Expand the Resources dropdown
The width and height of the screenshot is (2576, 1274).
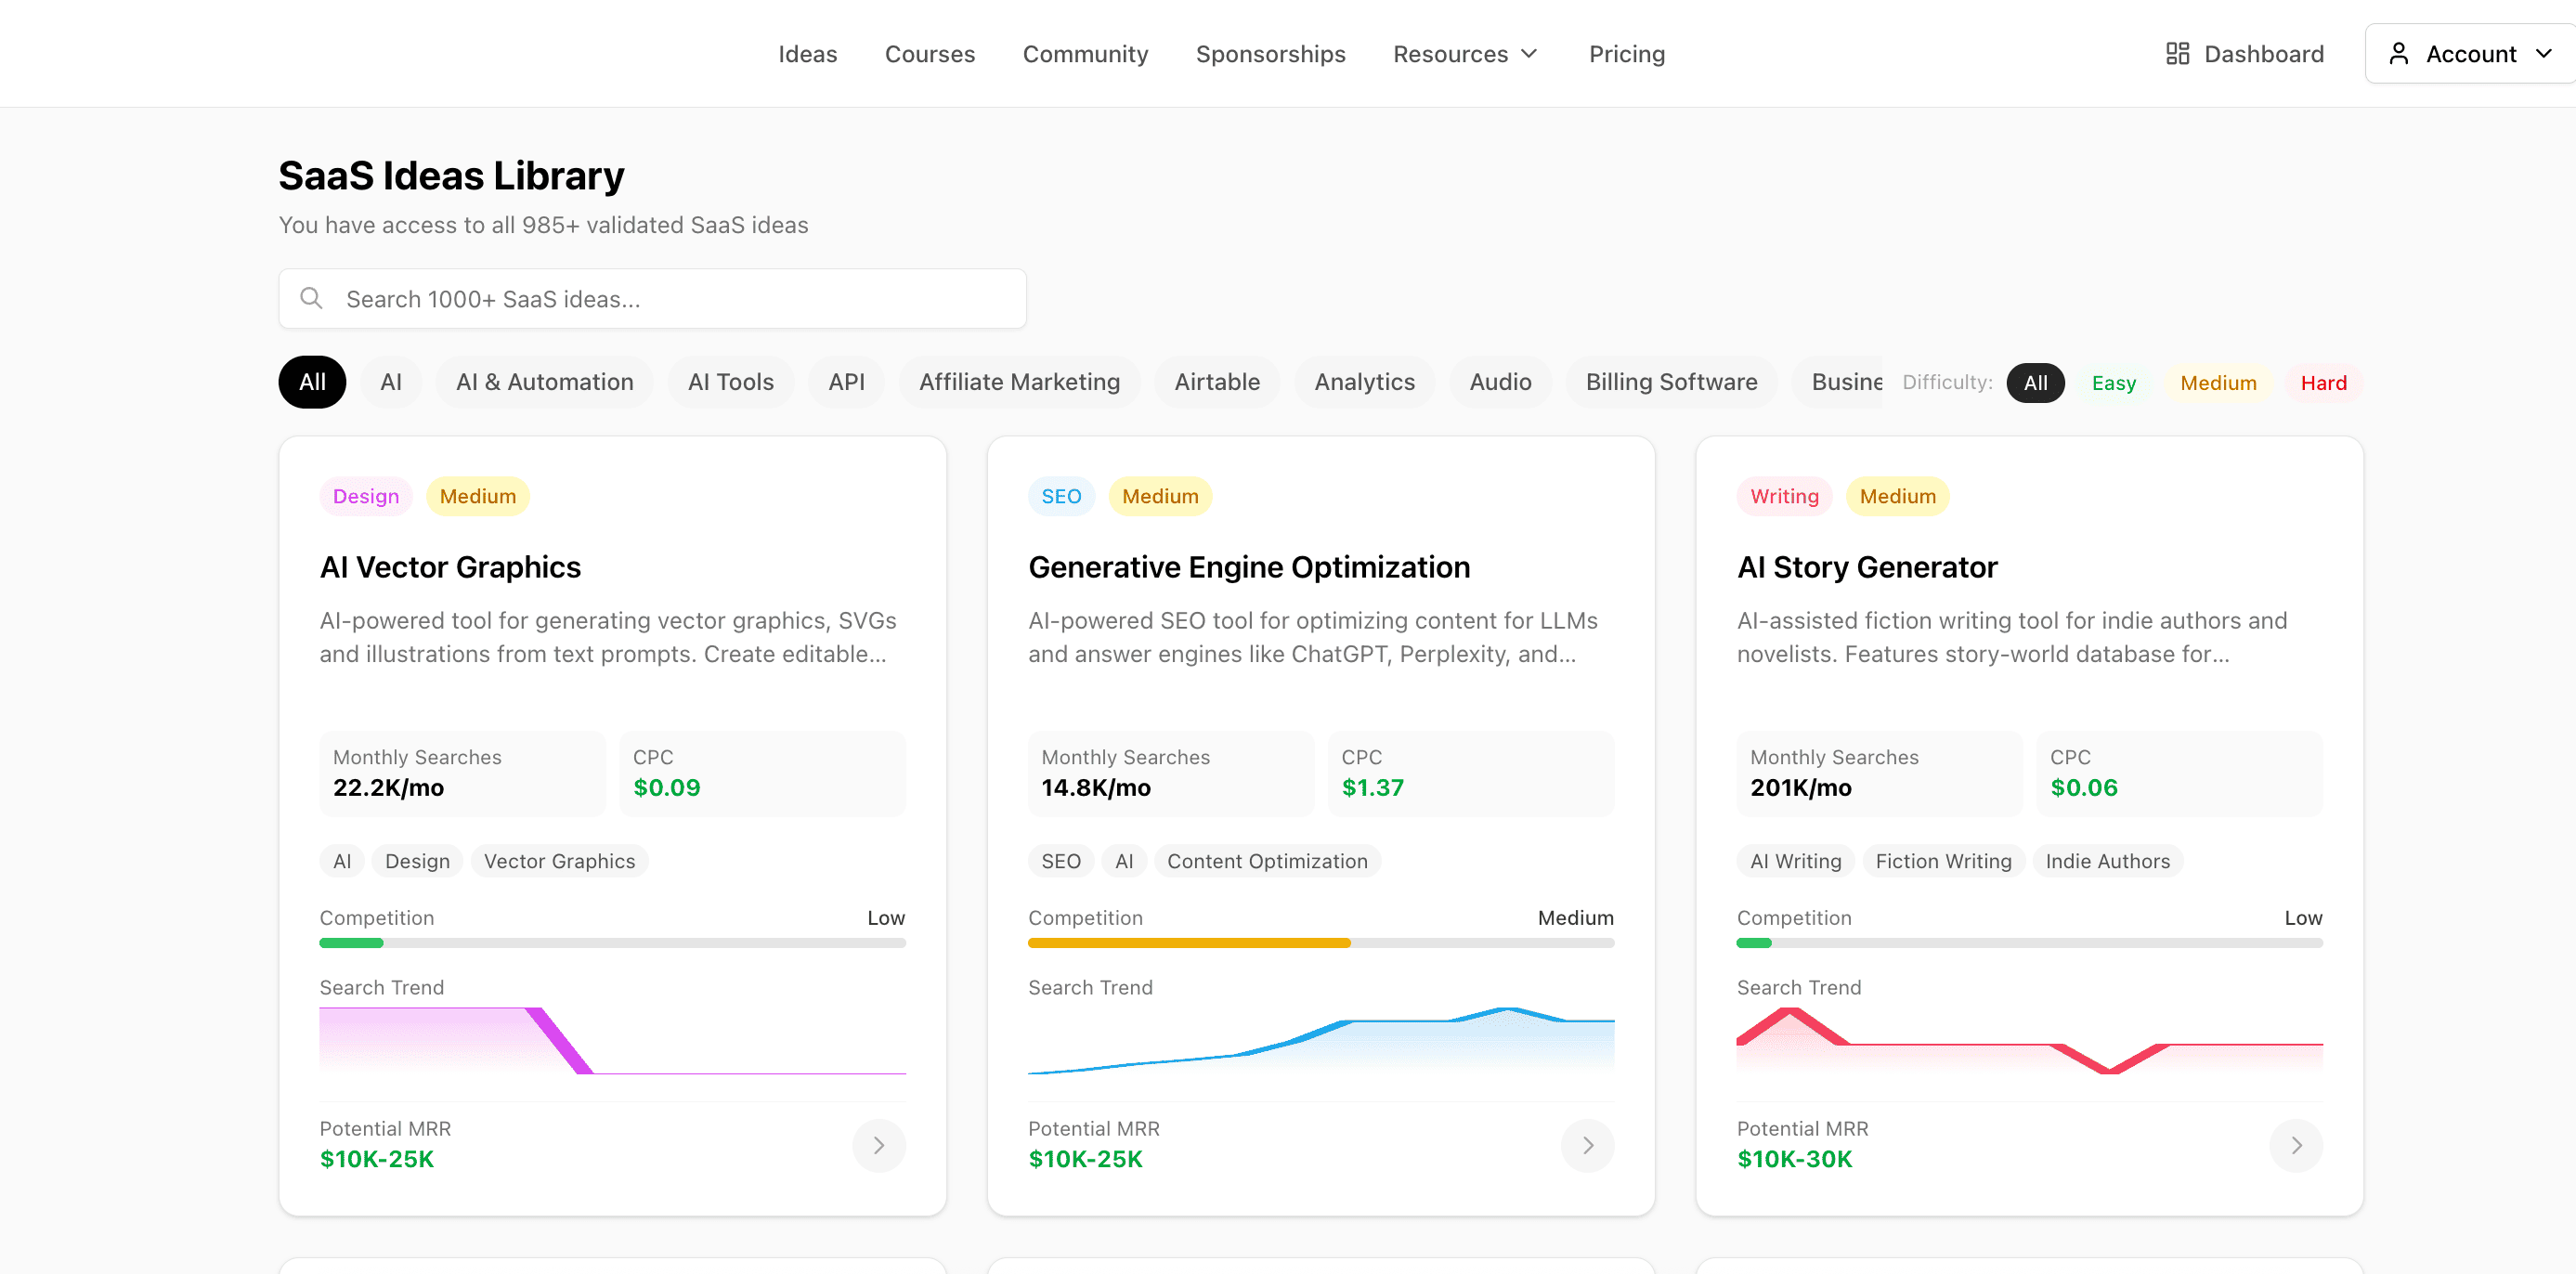[x=1466, y=53]
